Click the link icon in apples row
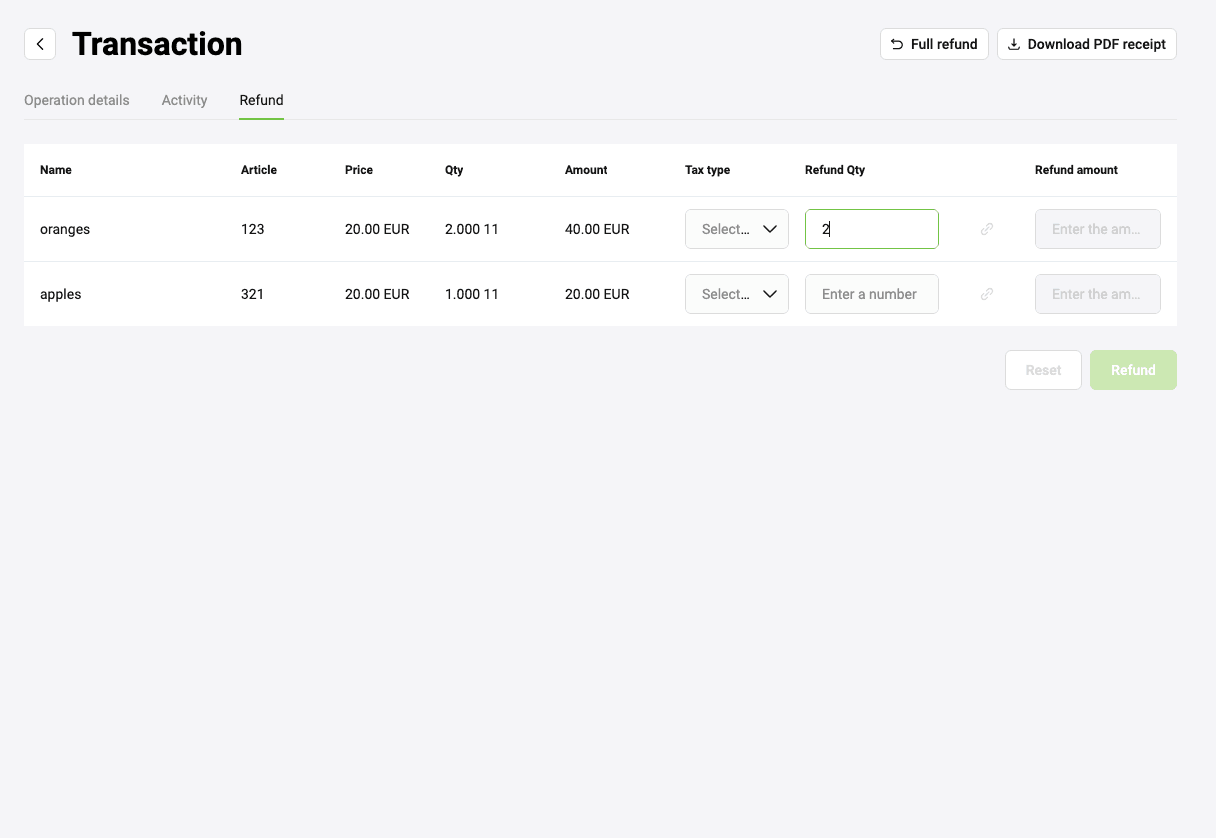Image resolution: width=1216 pixels, height=838 pixels. coord(987,294)
